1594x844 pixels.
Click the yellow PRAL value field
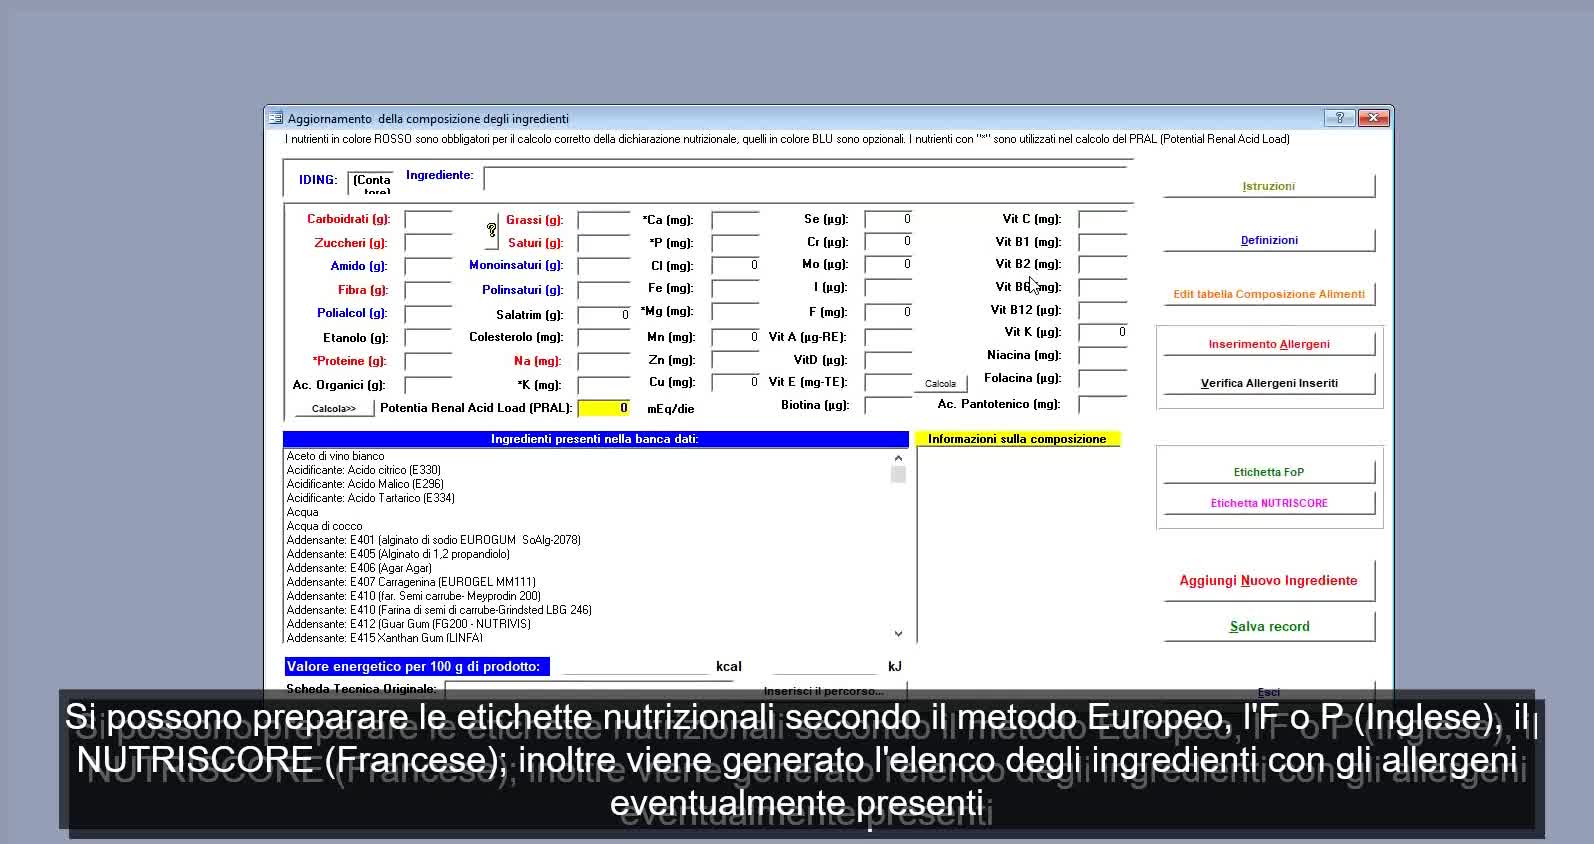(x=604, y=408)
